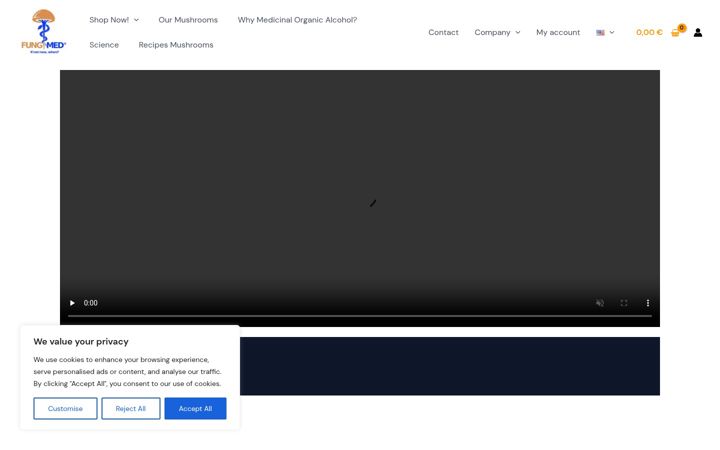Image resolution: width=720 pixels, height=450 pixels.
Task: Click the Reject All cookies button
Action: pyautogui.click(x=131, y=408)
